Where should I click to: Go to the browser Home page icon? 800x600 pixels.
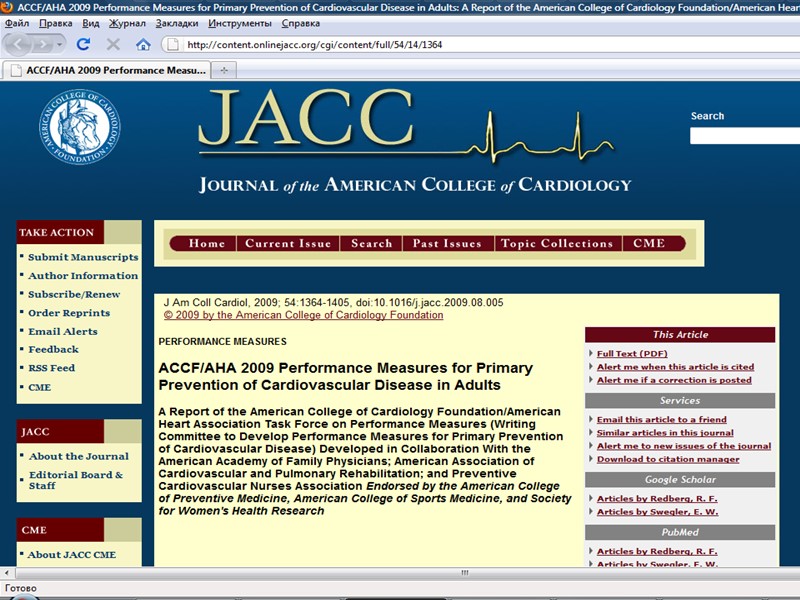[143, 44]
